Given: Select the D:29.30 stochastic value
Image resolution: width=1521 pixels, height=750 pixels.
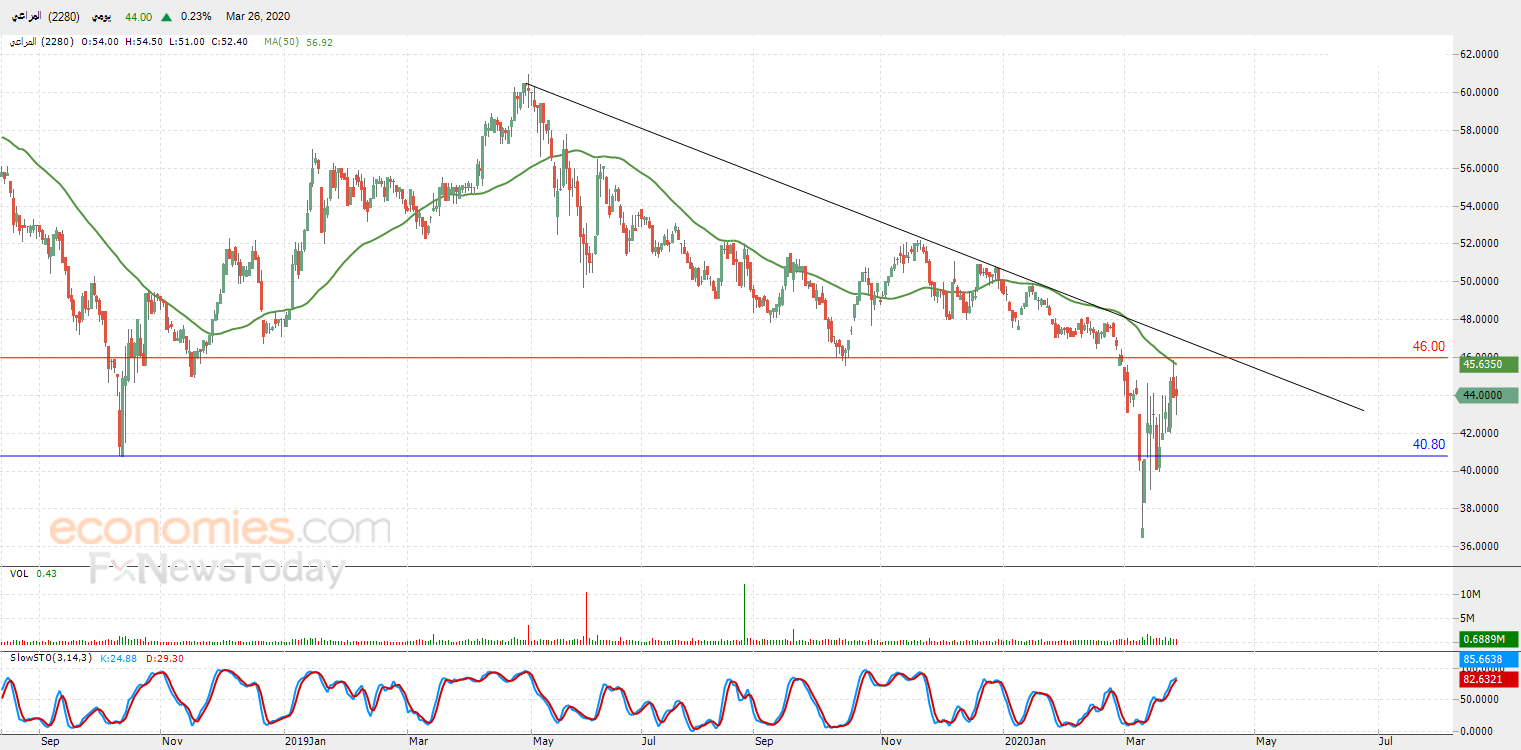Looking at the screenshot, I should coord(164,658).
